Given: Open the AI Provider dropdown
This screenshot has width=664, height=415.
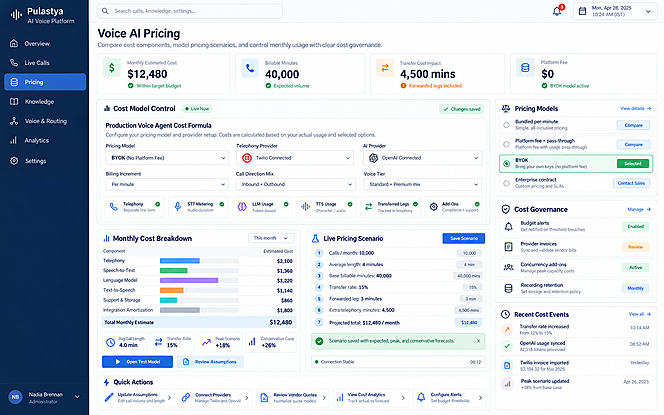Looking at the screenshot, I should click(x=423, y=158).
